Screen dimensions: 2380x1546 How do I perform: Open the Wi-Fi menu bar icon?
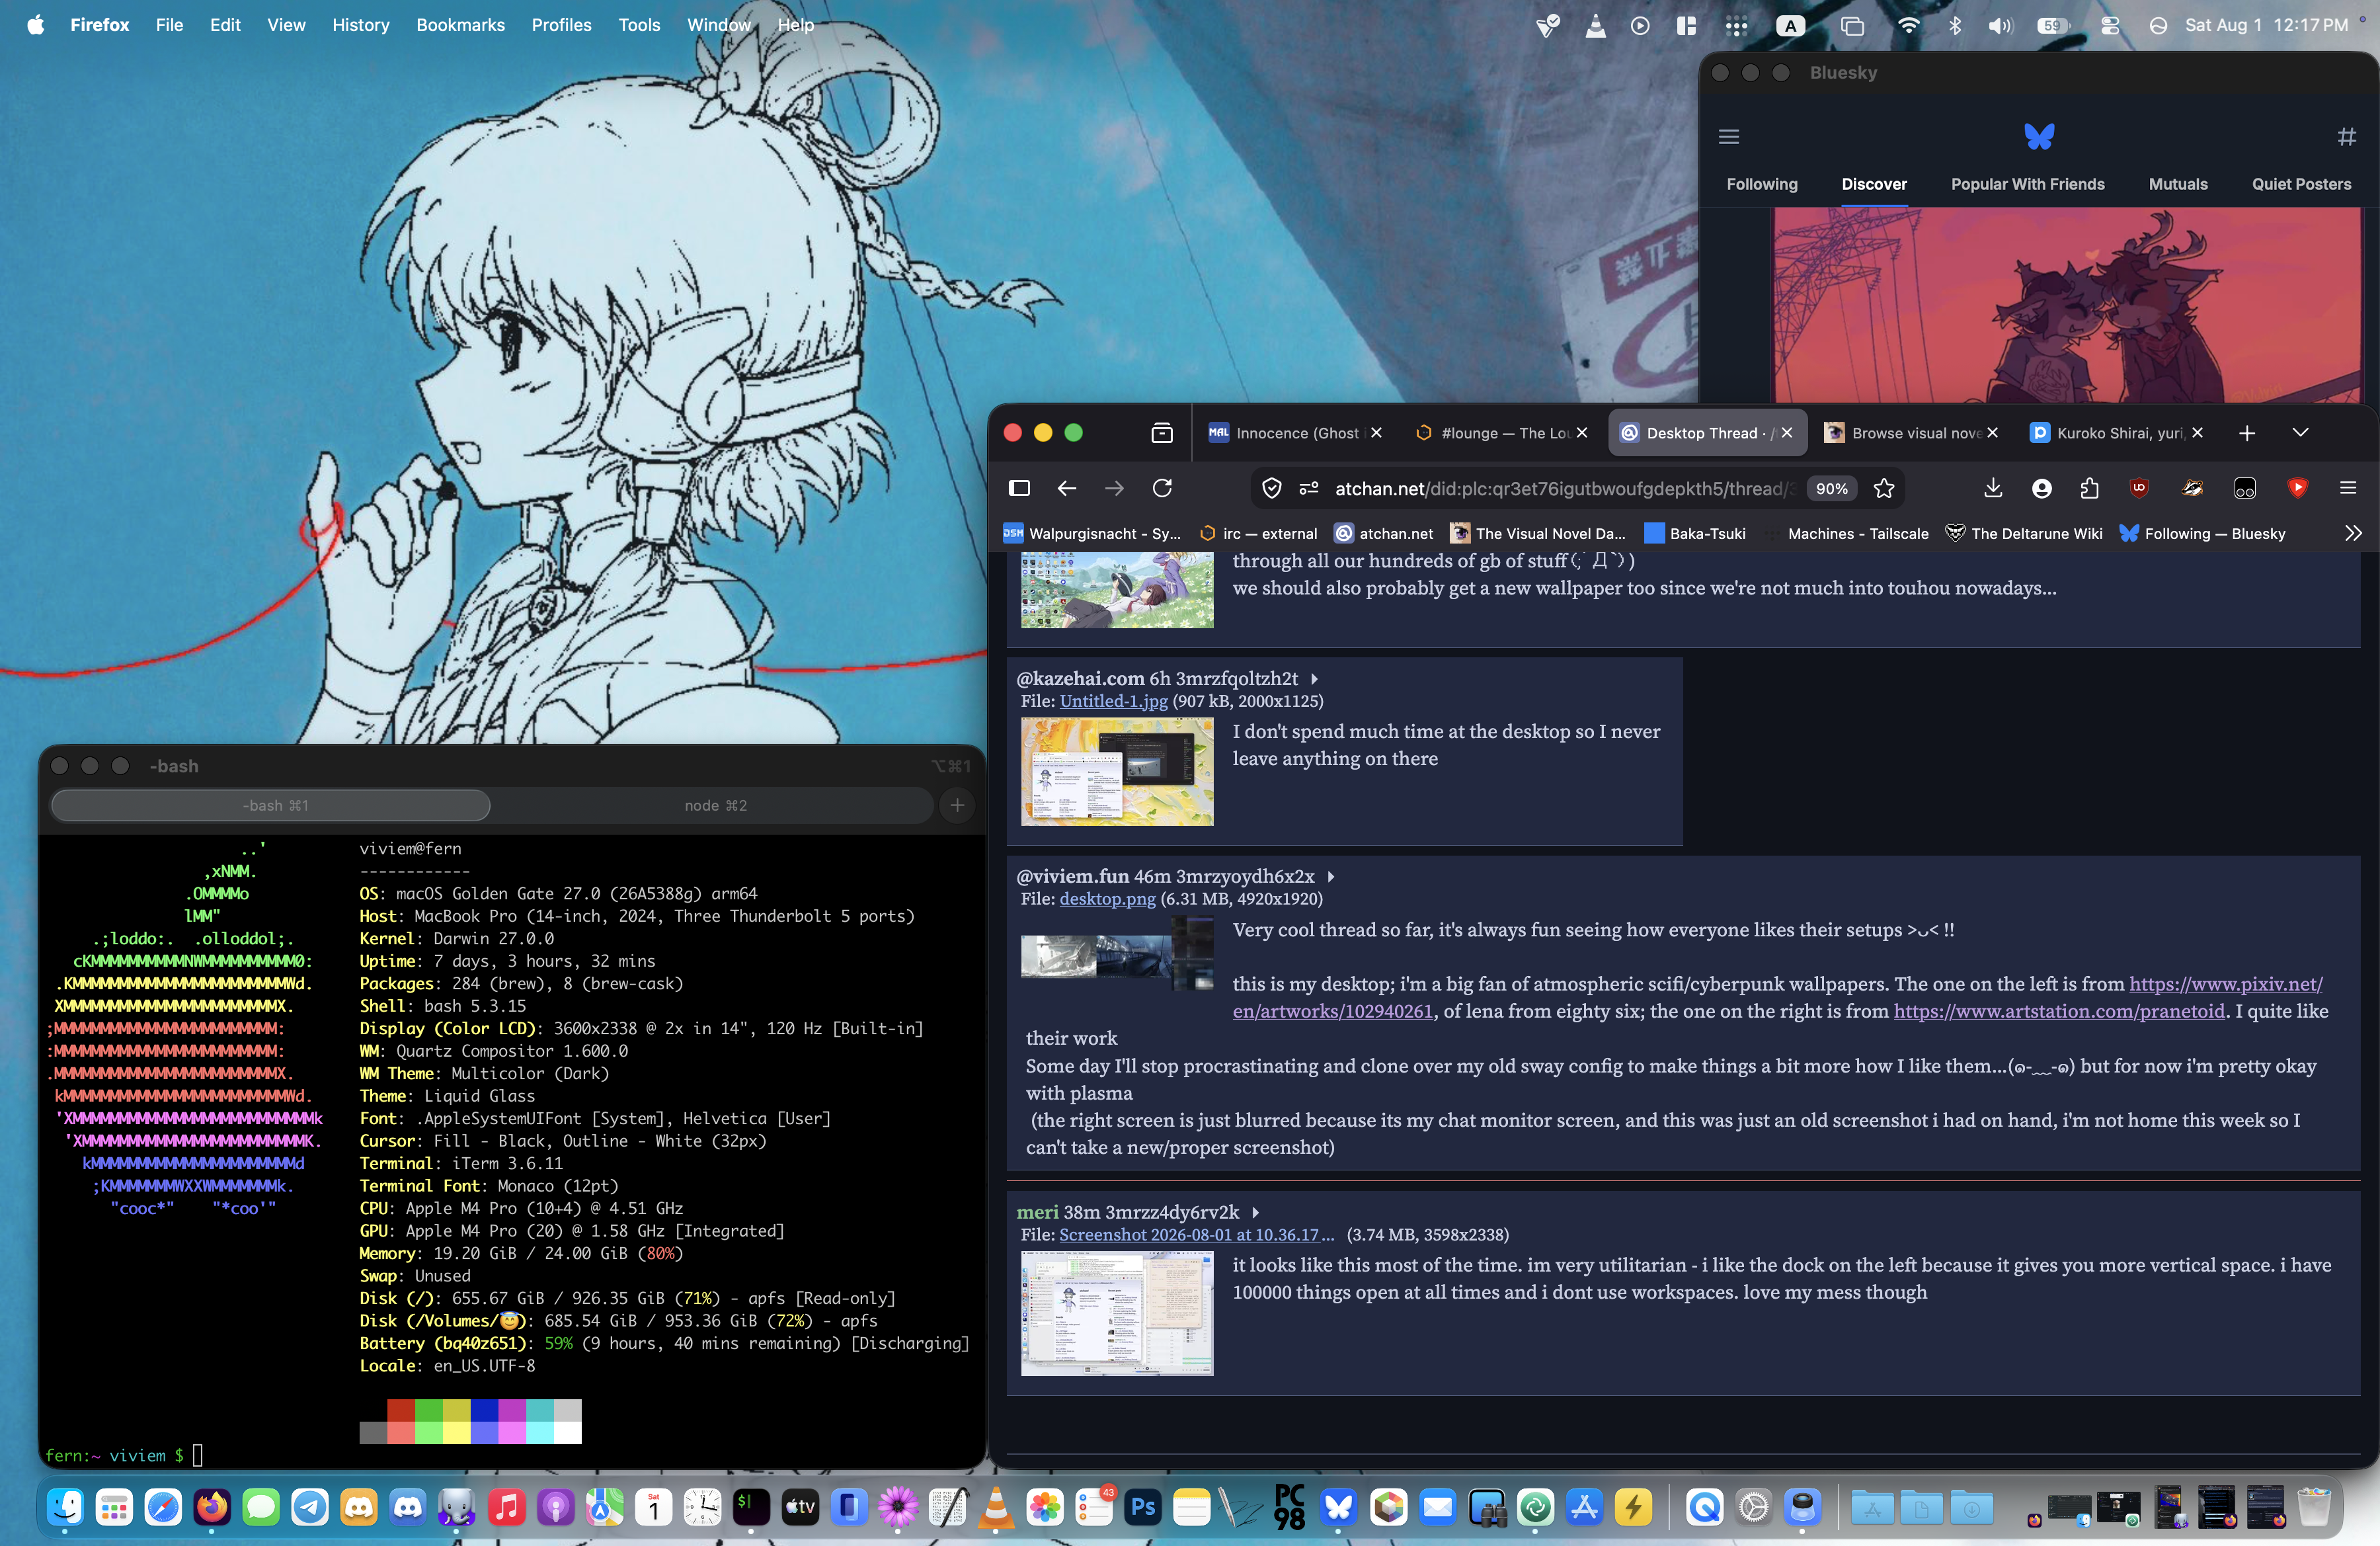click(1908, 25)
